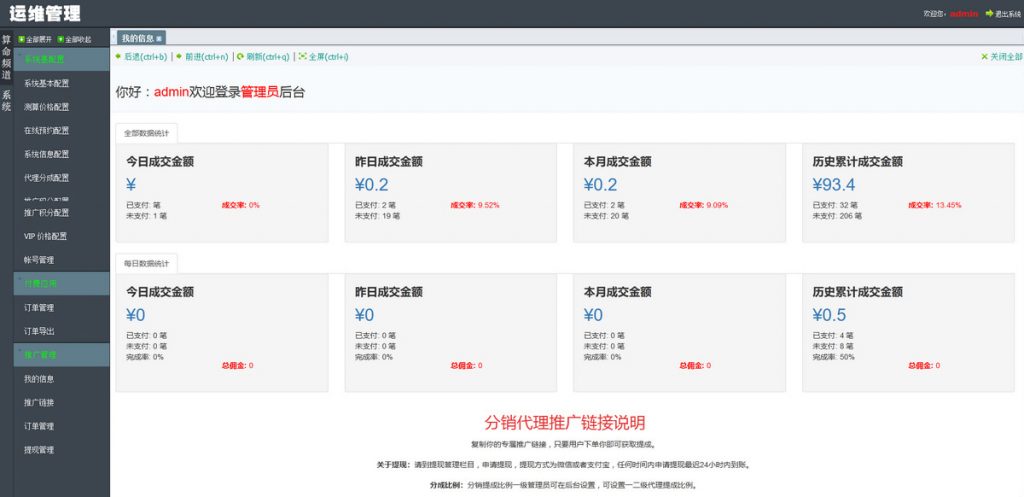Open 测算价格配置 from the sidebar
The width and height of the screenshot is (1024, 497).
[47, 107]
